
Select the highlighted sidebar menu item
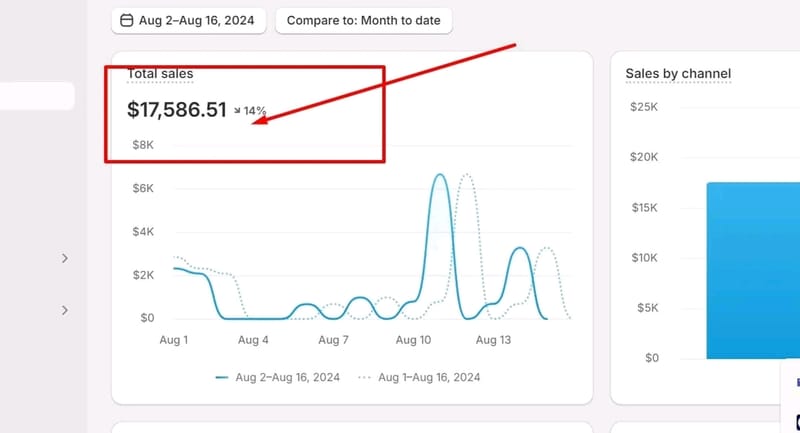point(37,96)
